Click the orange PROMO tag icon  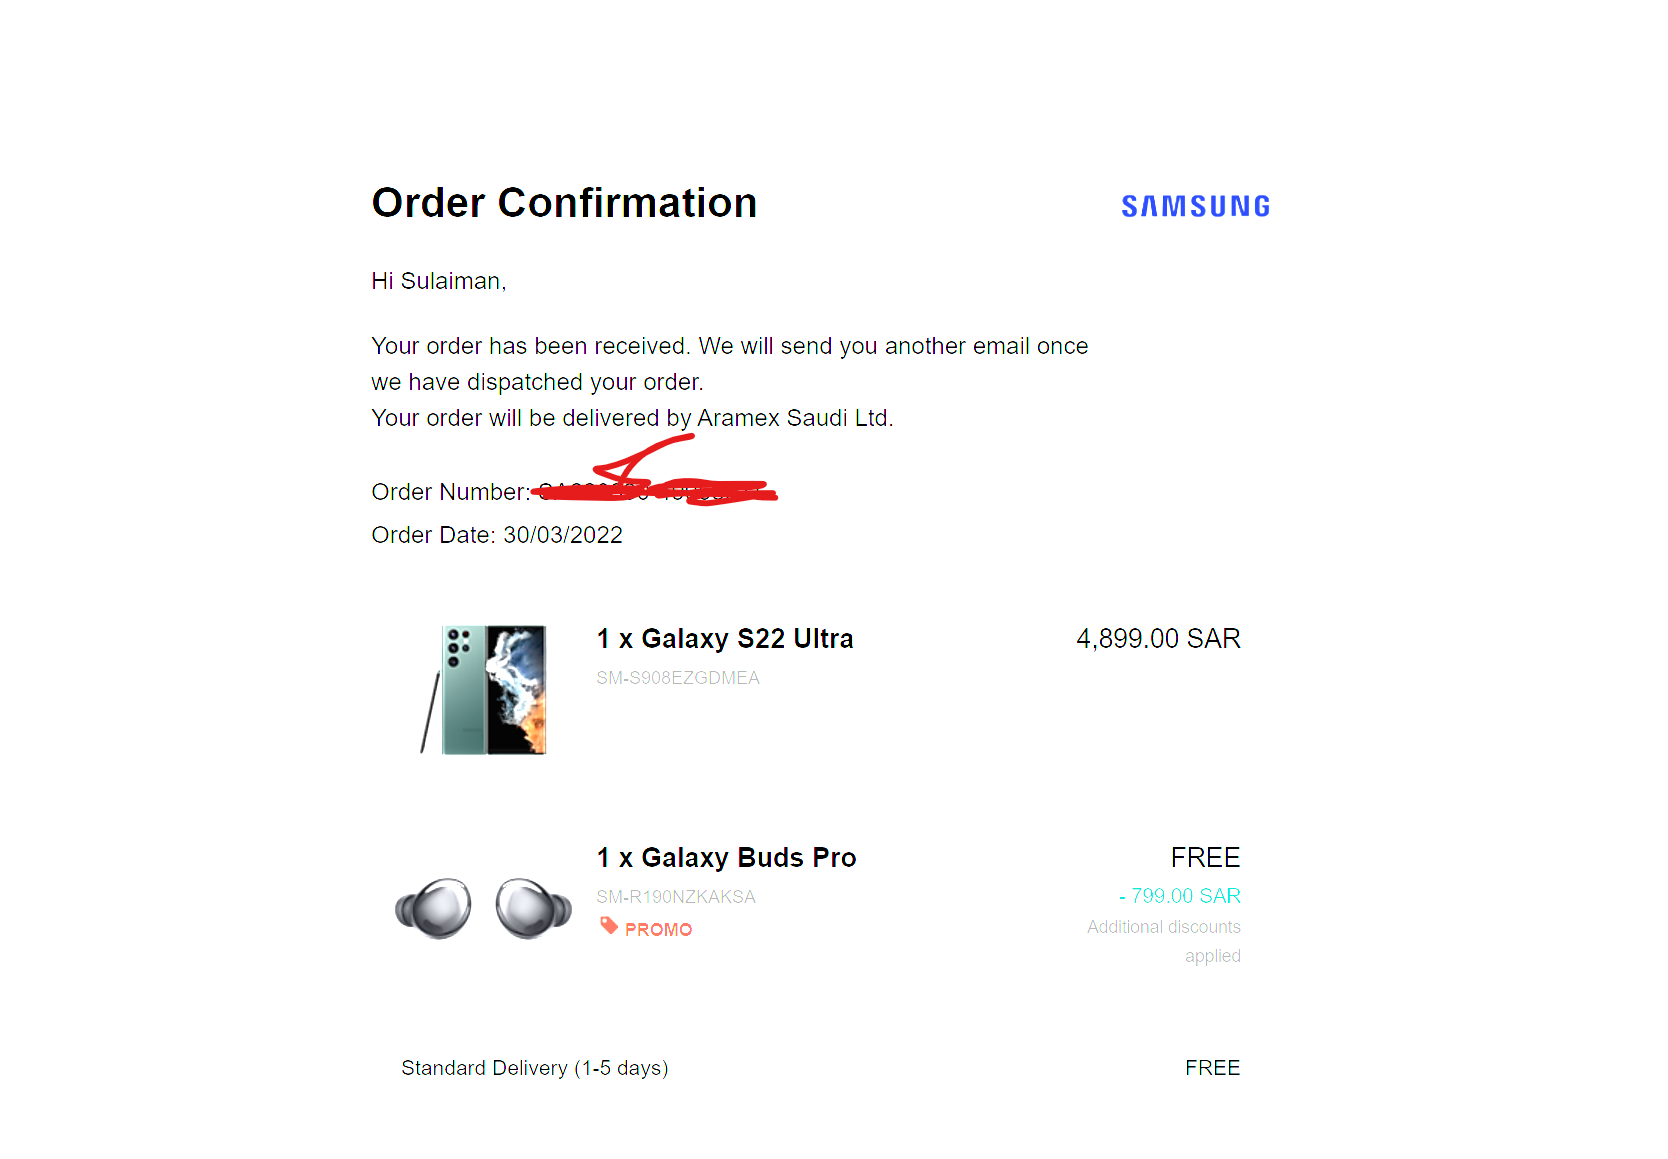(x=609, y=925)
